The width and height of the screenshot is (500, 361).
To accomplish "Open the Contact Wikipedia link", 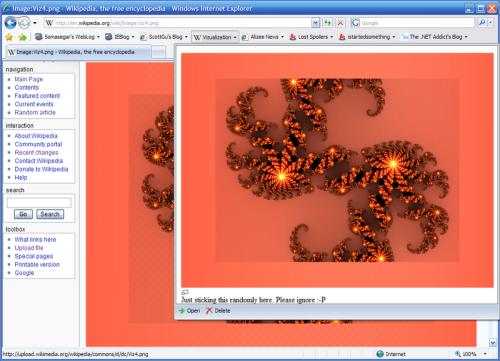I will point(39,161).
